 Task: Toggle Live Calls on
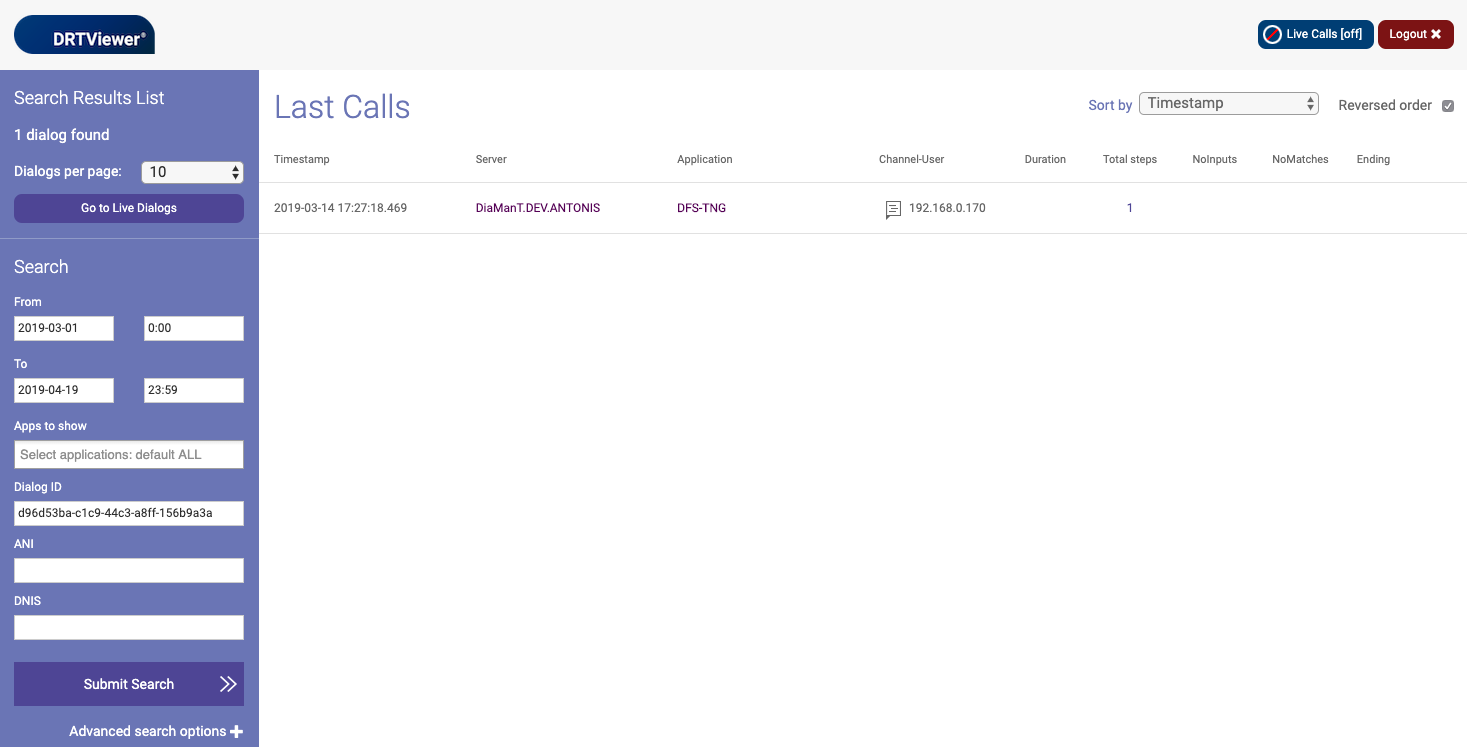[1315, 33]
